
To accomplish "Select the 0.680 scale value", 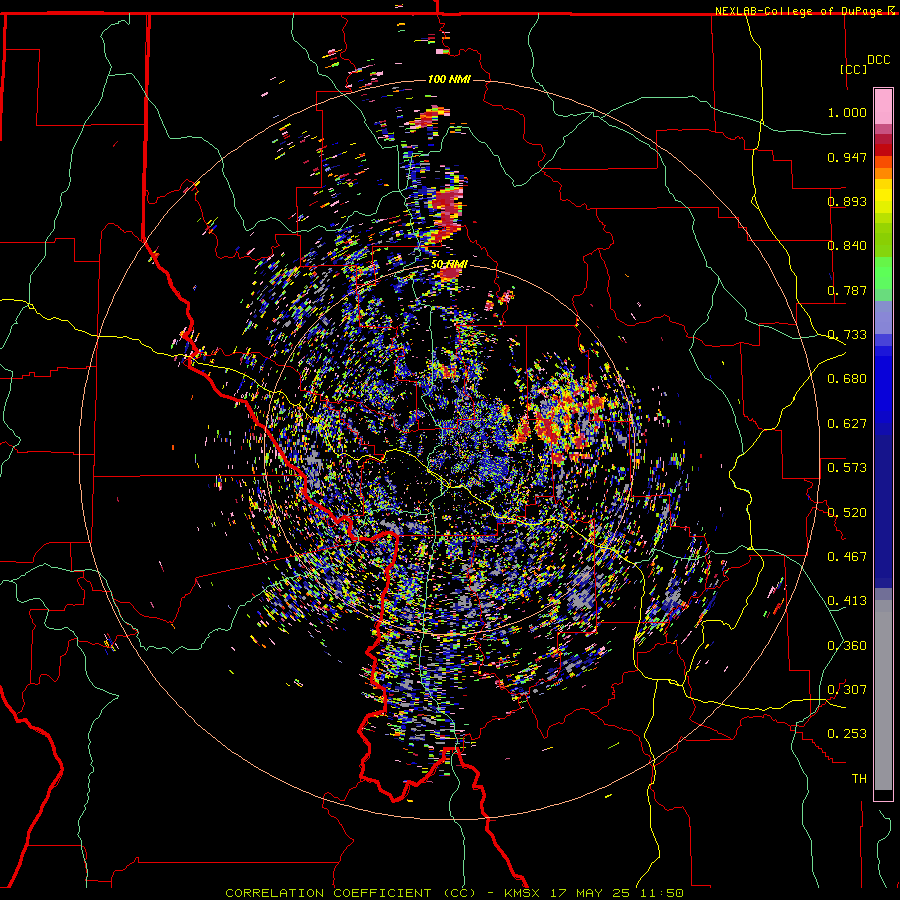I will (847, 379).
